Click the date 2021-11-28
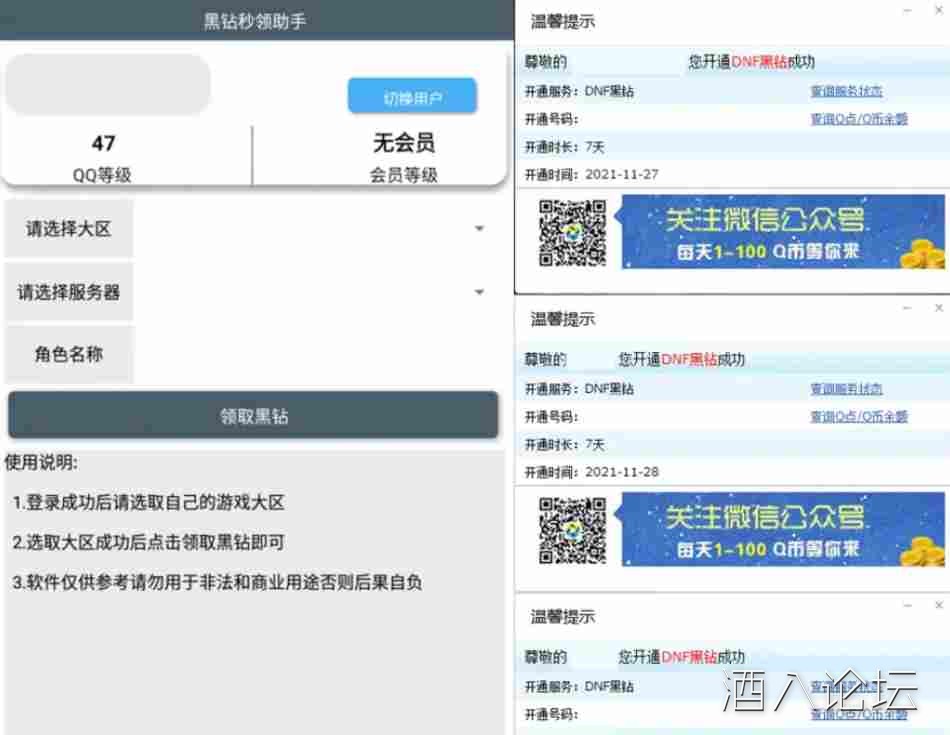Viewport: 950px width, 735px height. pos(622,472)
